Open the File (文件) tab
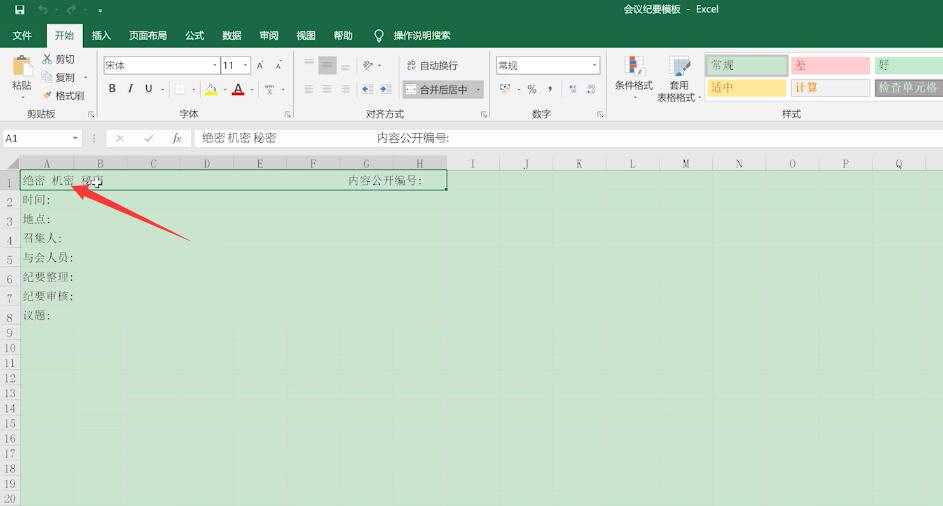 click(22, 35)
